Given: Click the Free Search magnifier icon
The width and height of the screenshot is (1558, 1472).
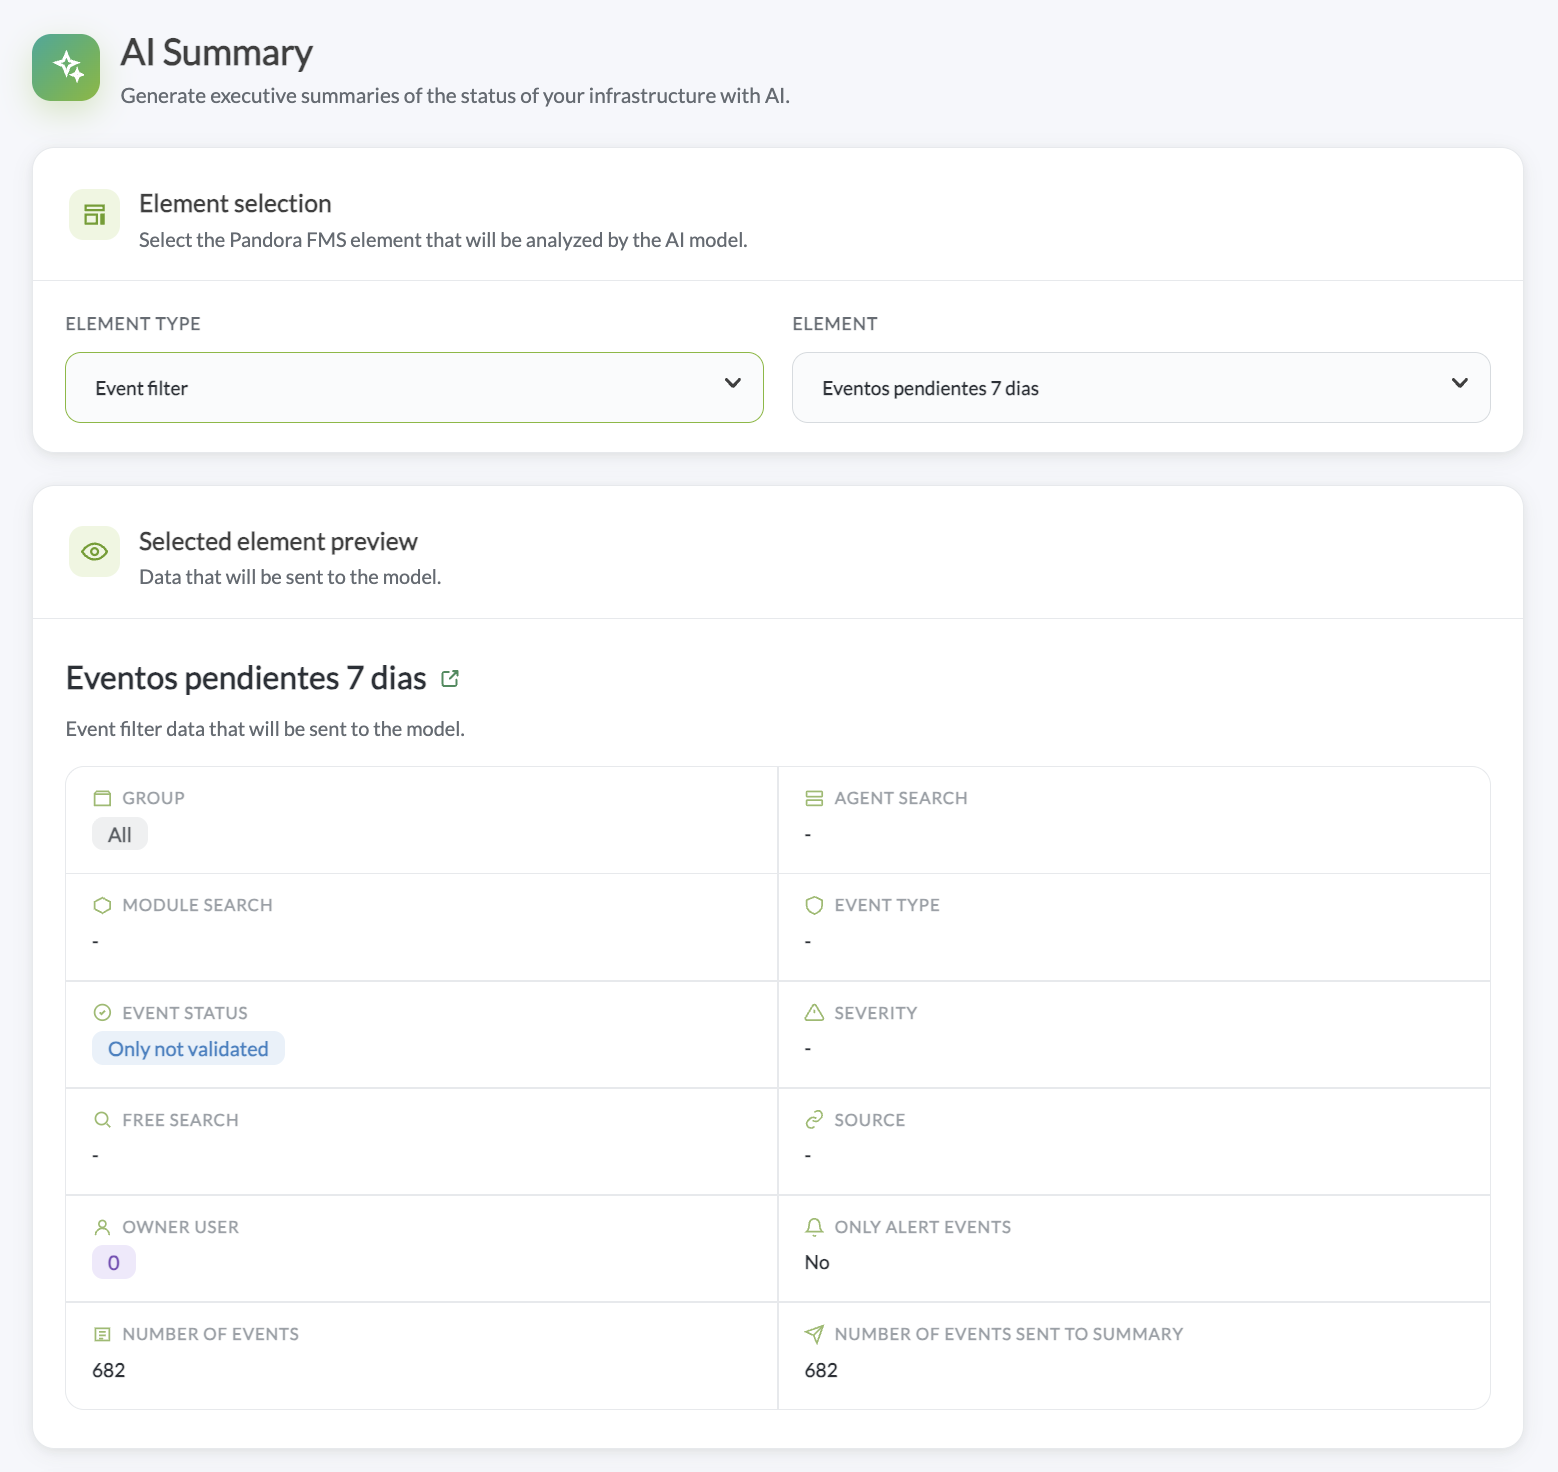Looking at the screenshot, I should (102, 1120).
